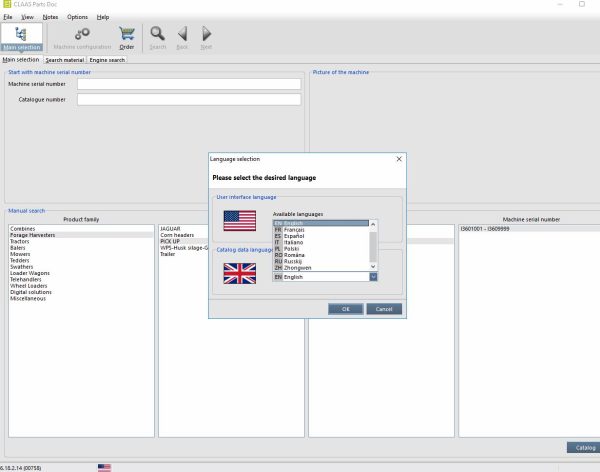Choose IT Italiano in the language list
The image size is (600, 472).
click(321, 242)
